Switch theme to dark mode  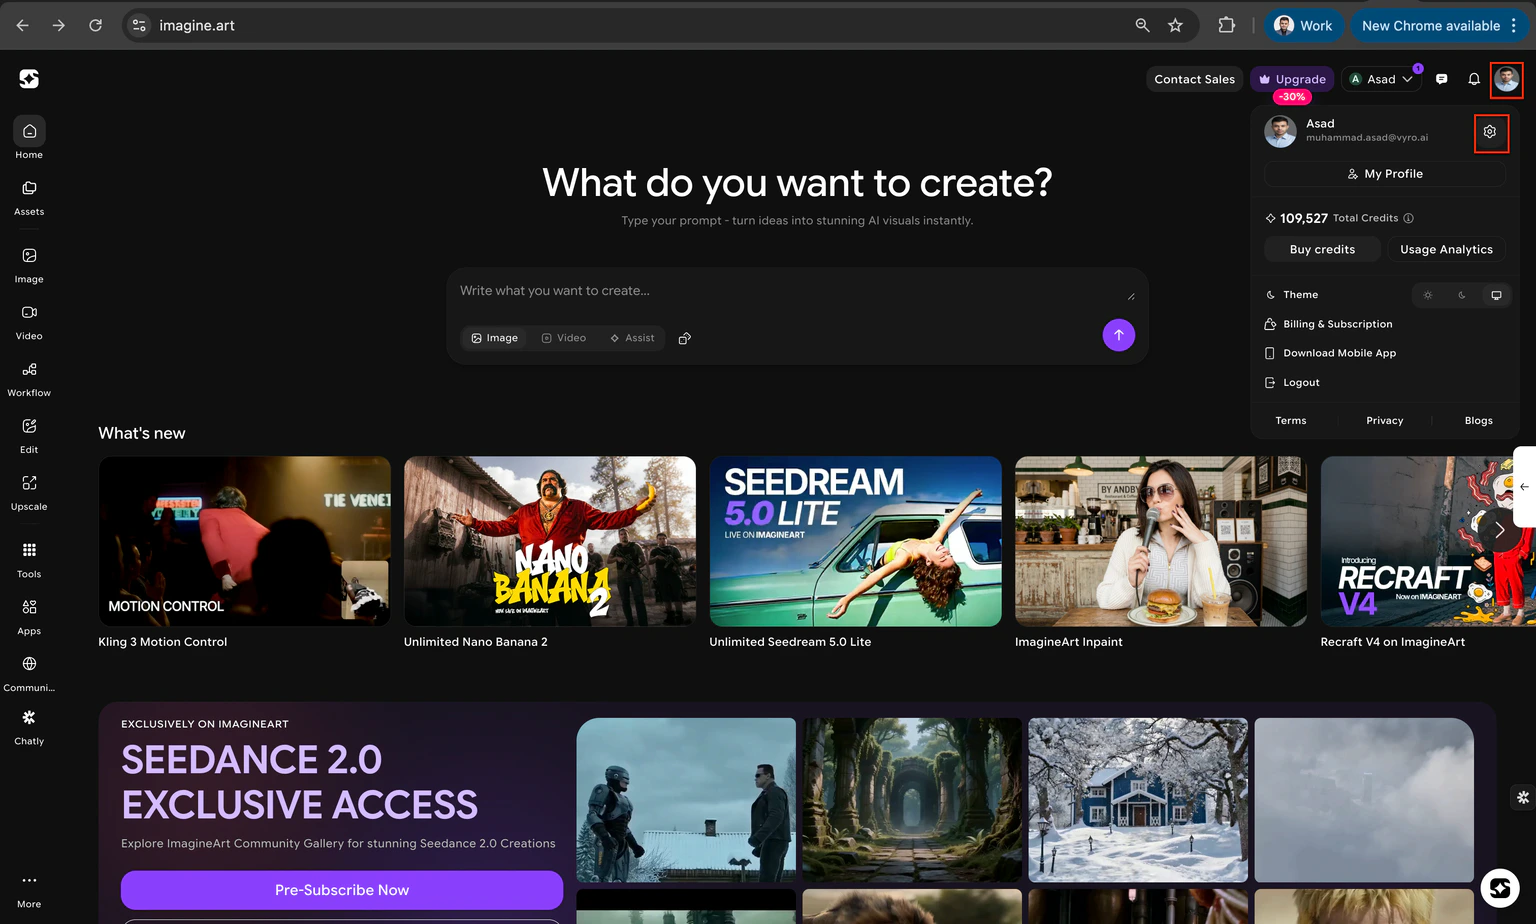tap(1462, 295)
